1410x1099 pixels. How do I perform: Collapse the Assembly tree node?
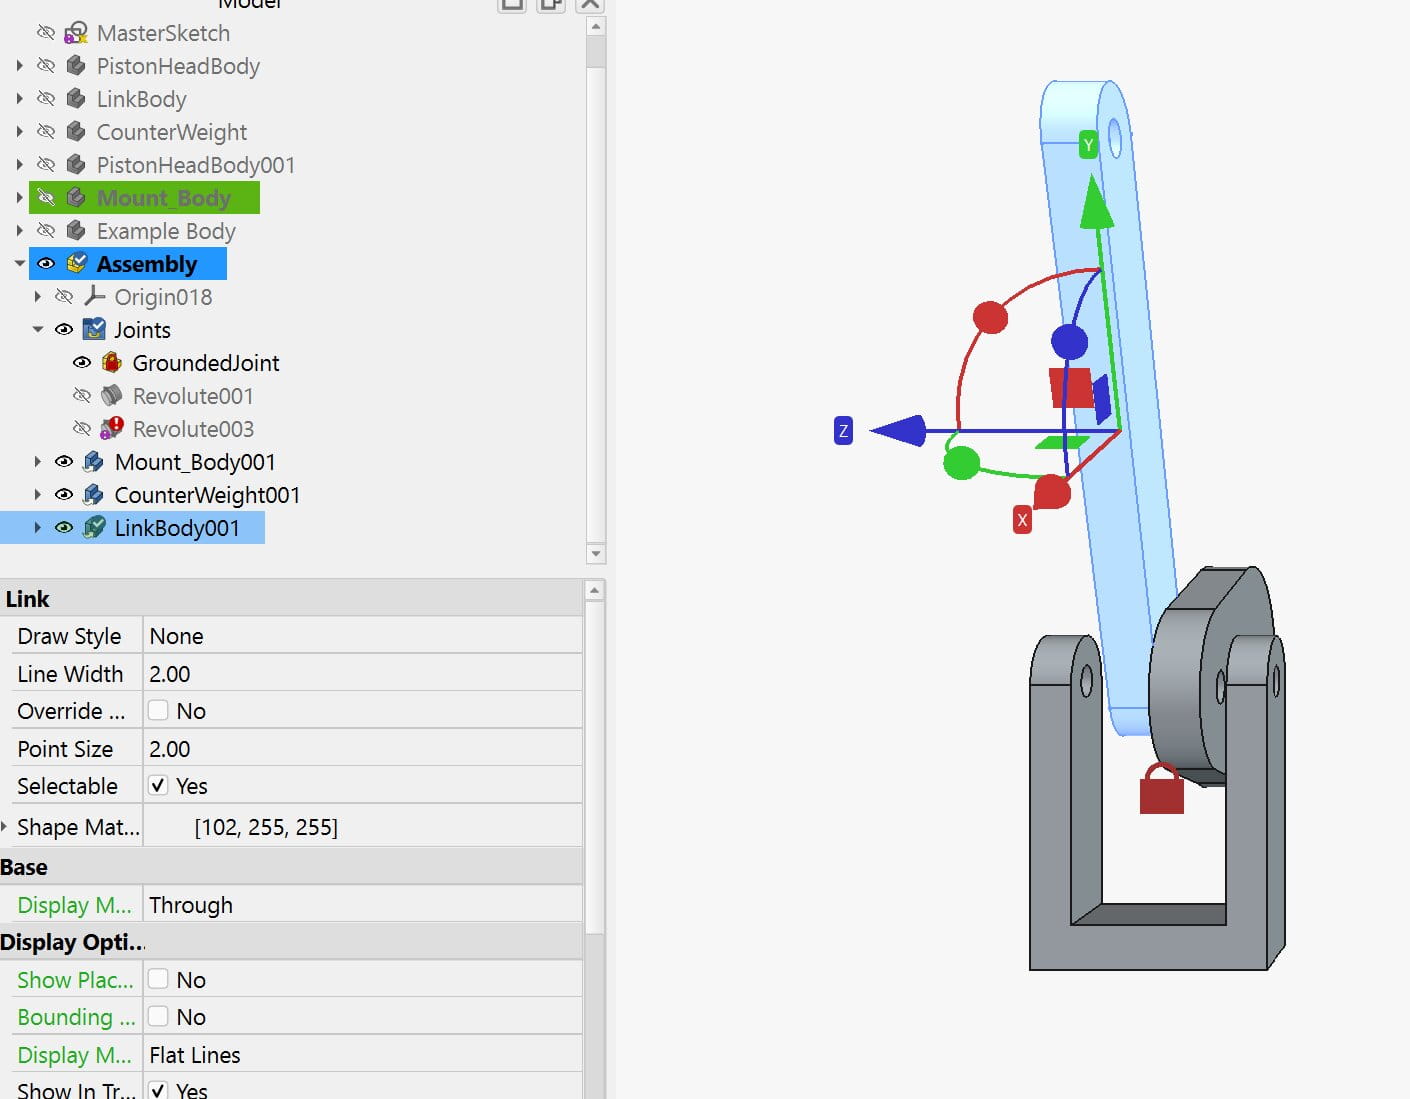(x=19, y=264)
